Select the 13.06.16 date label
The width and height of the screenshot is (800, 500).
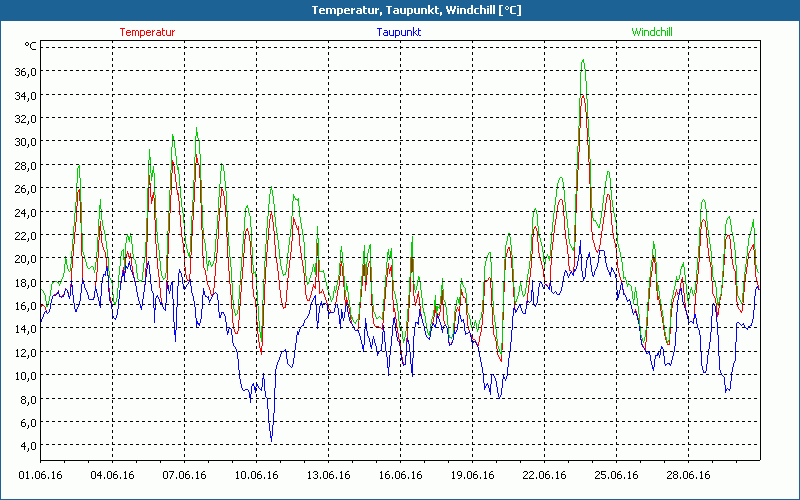(328, 475)
